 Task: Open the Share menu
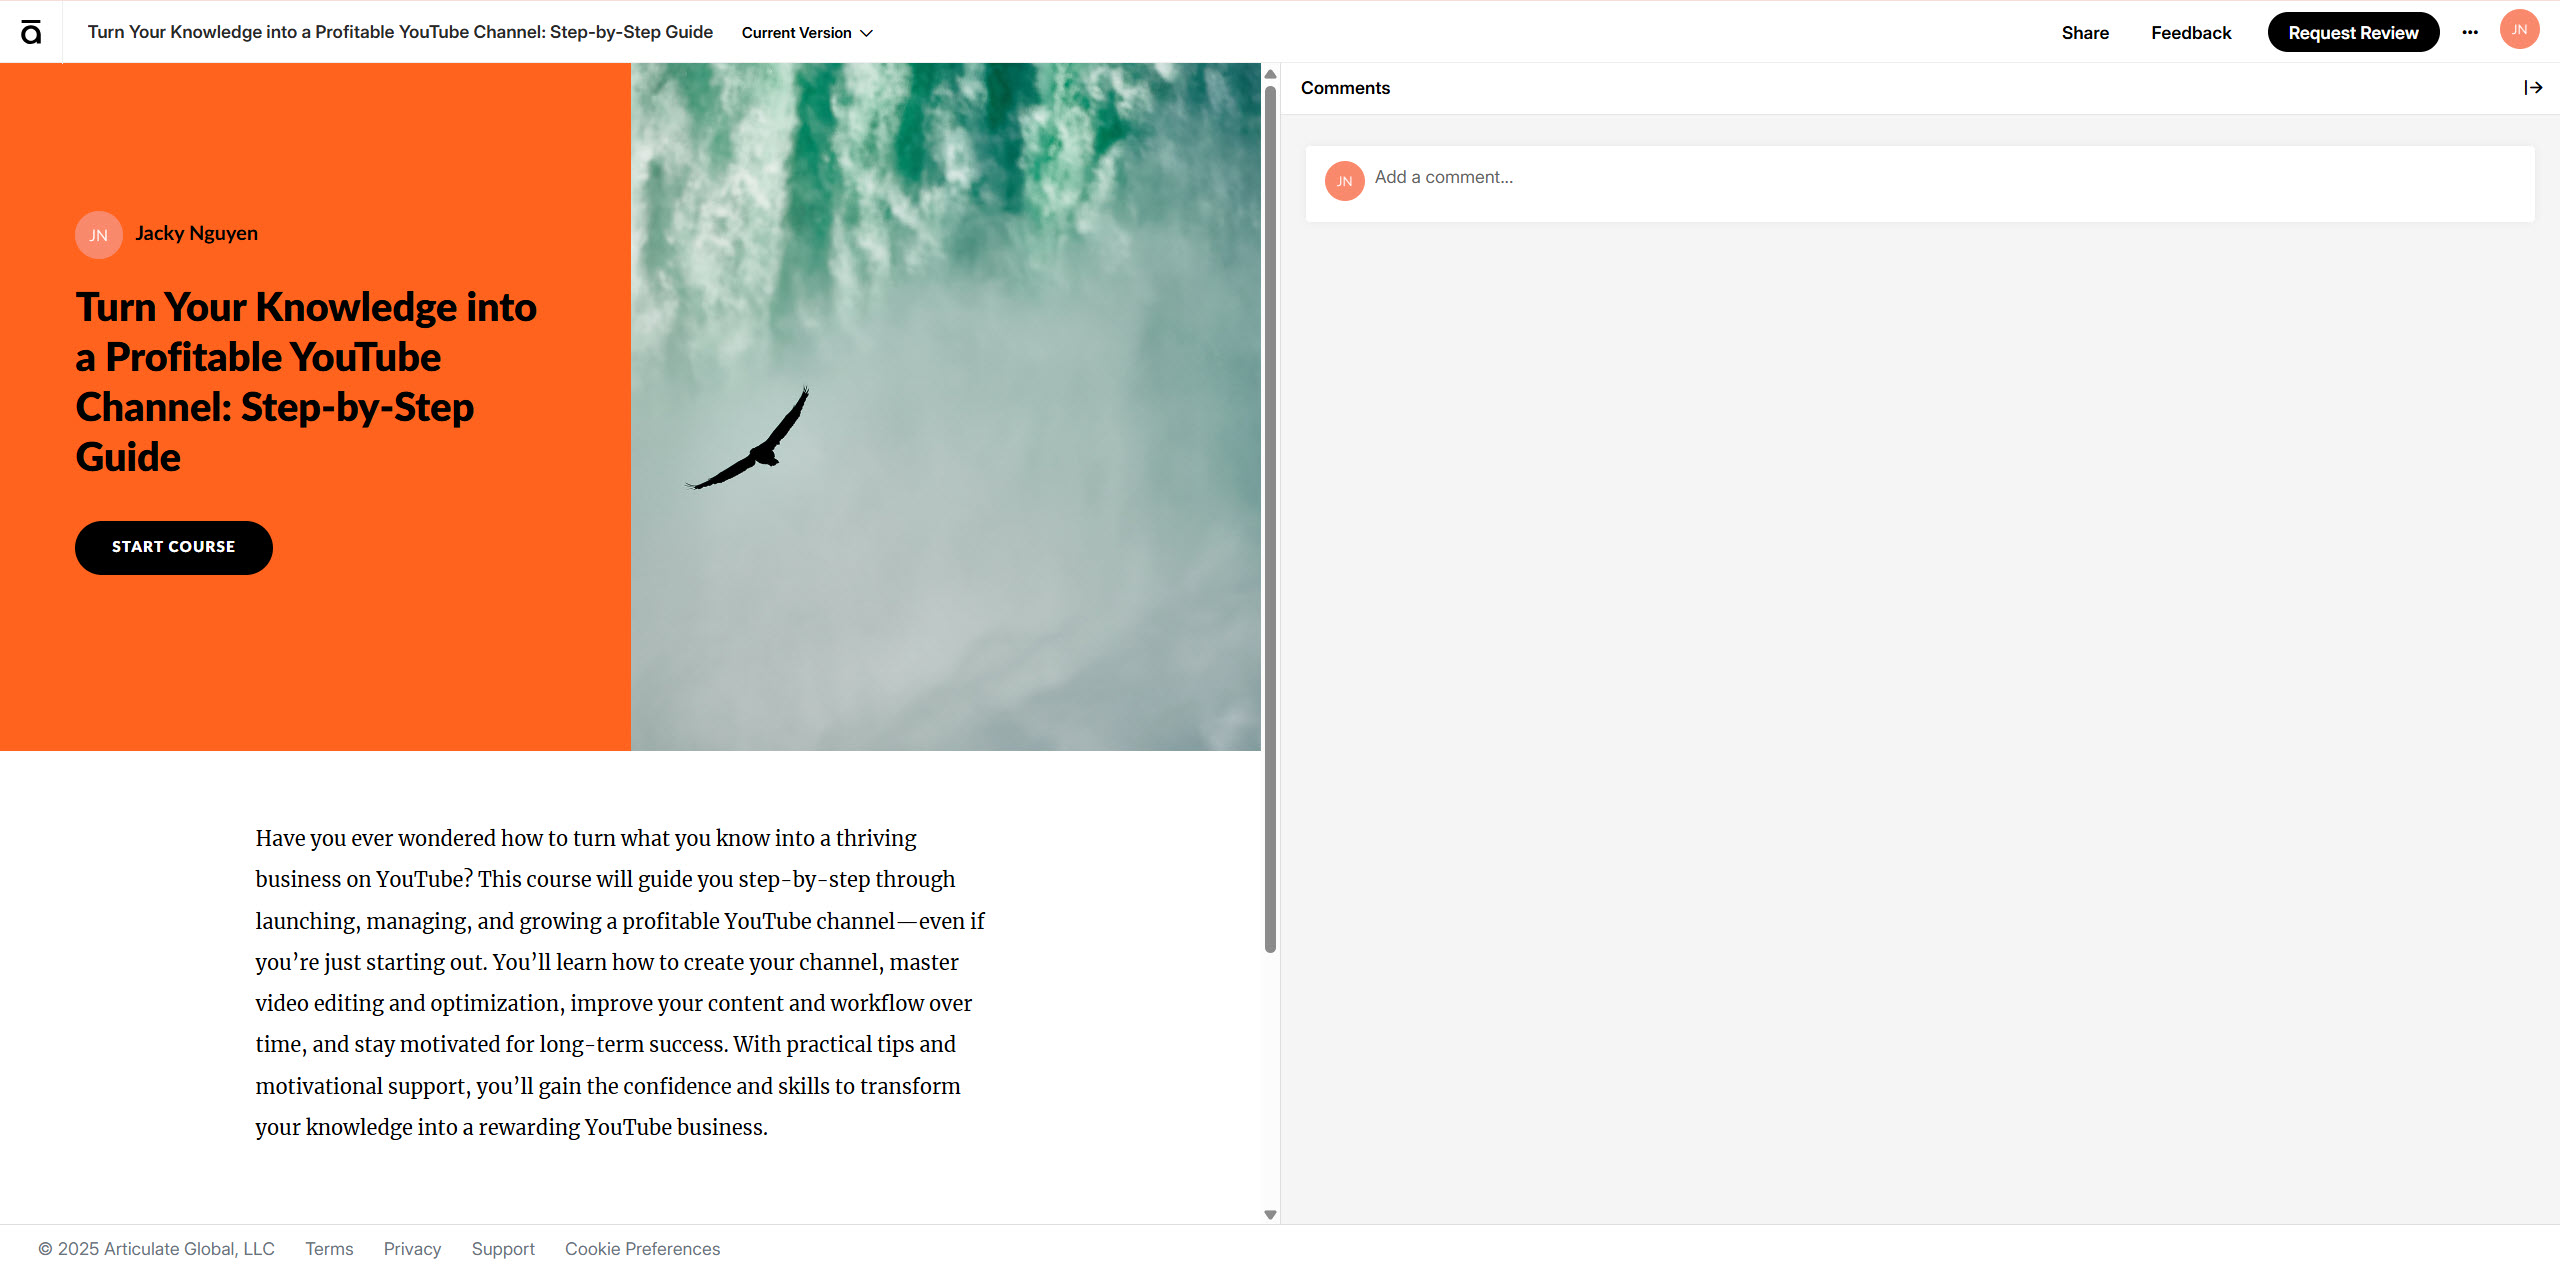(x=2085, y=33)
